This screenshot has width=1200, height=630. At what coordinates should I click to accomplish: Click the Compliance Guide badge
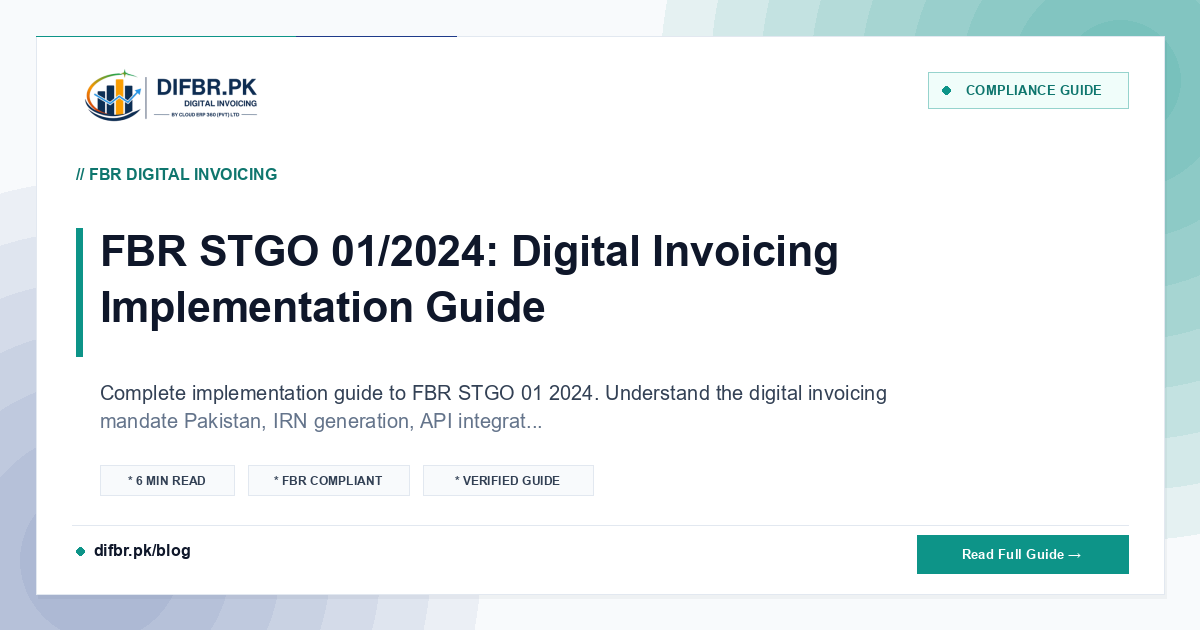[x=1028, y=90]
